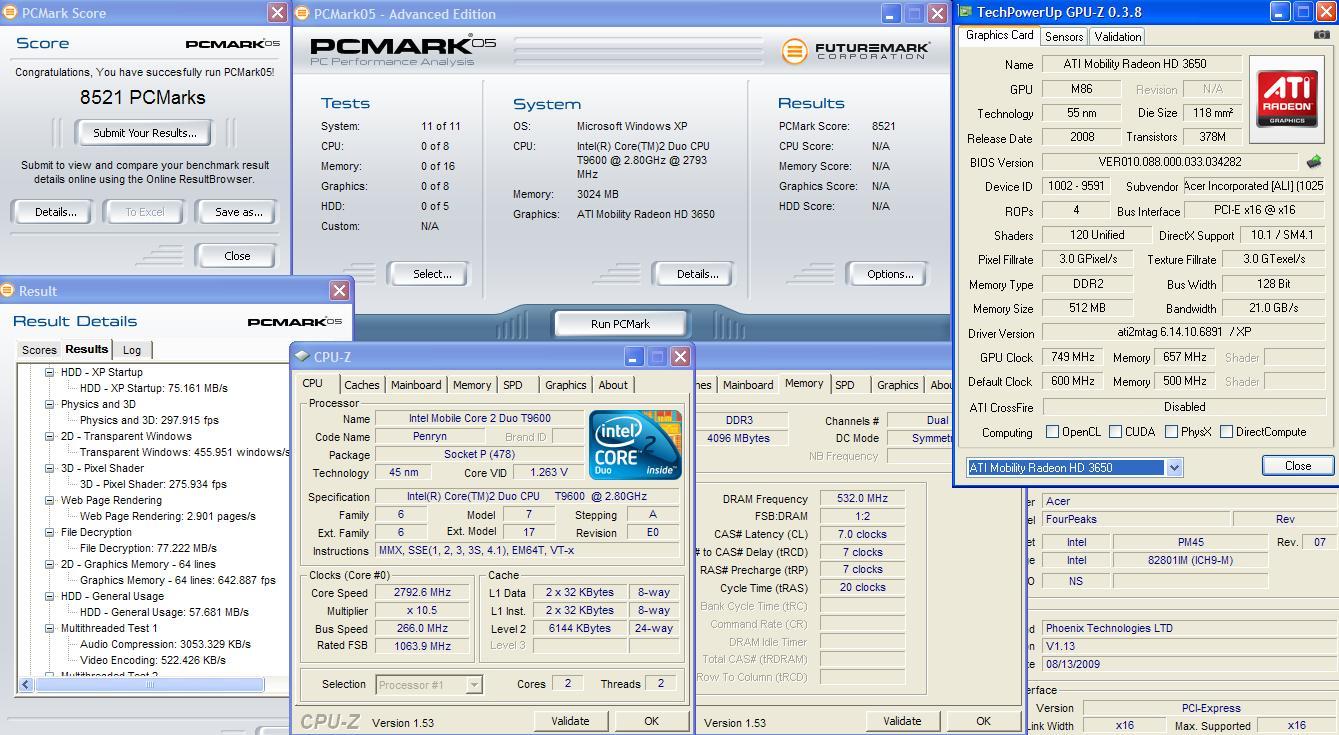Collapse the 3D - Pixel Shader node

(x=49, y=468)
